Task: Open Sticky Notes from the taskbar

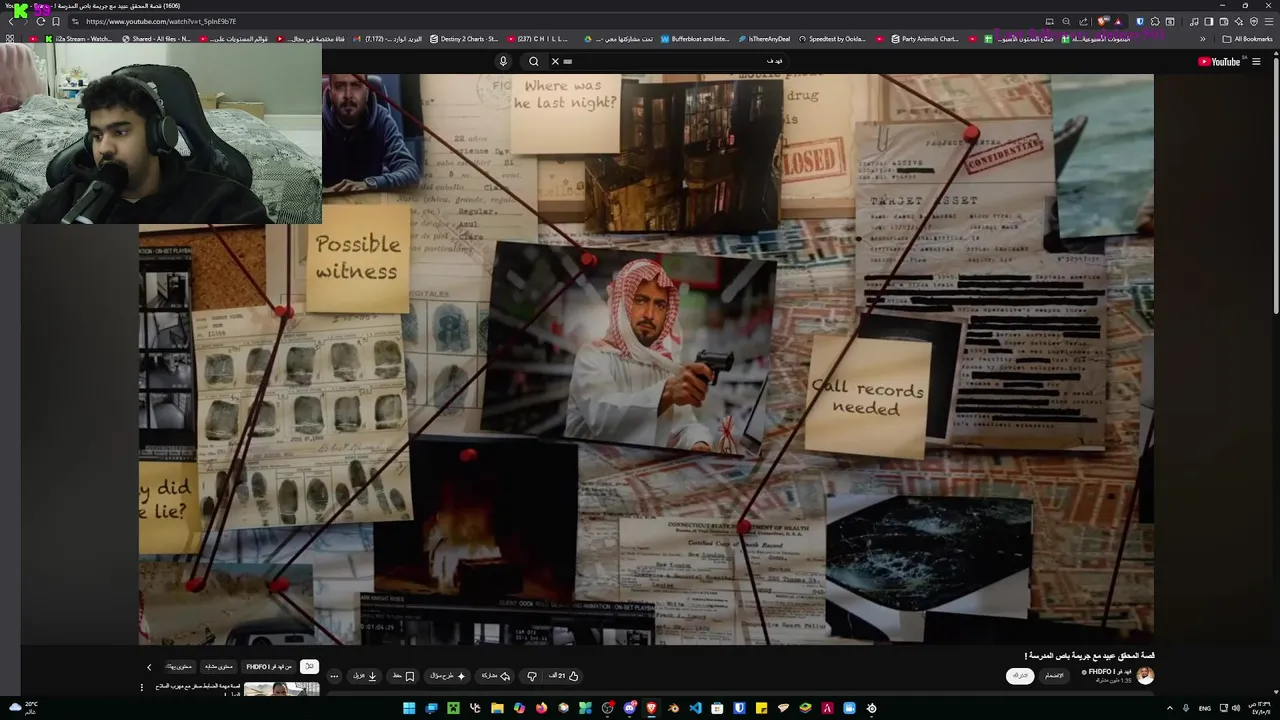Action: click(x=761, y=708)
